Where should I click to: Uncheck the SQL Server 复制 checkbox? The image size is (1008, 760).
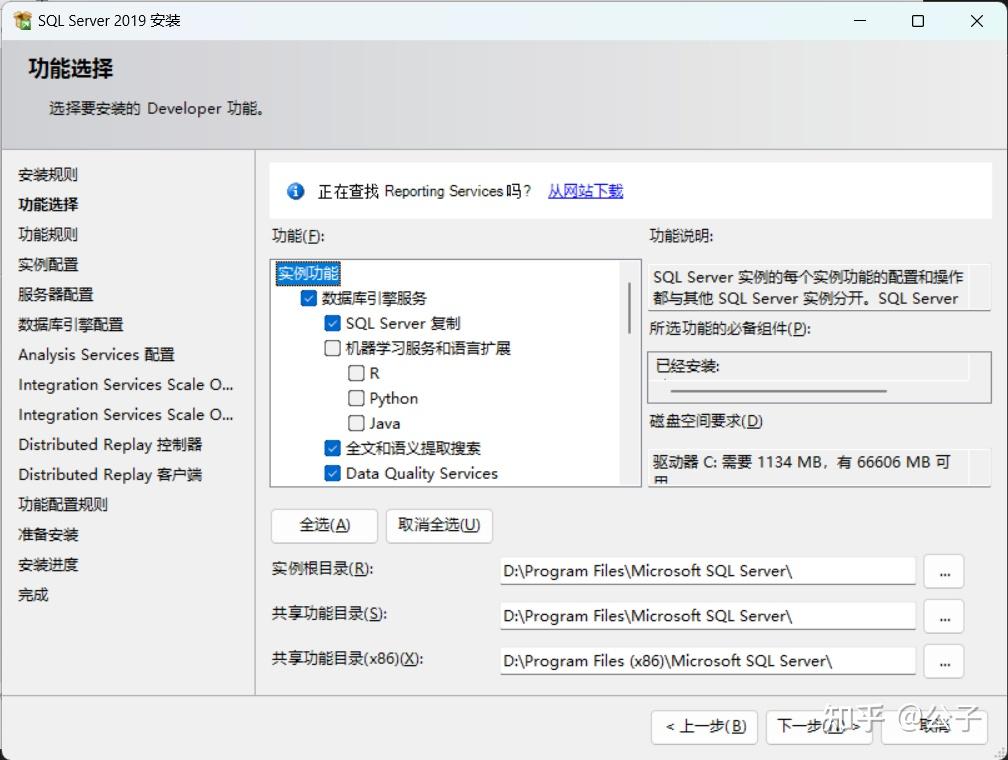(331, 323)
